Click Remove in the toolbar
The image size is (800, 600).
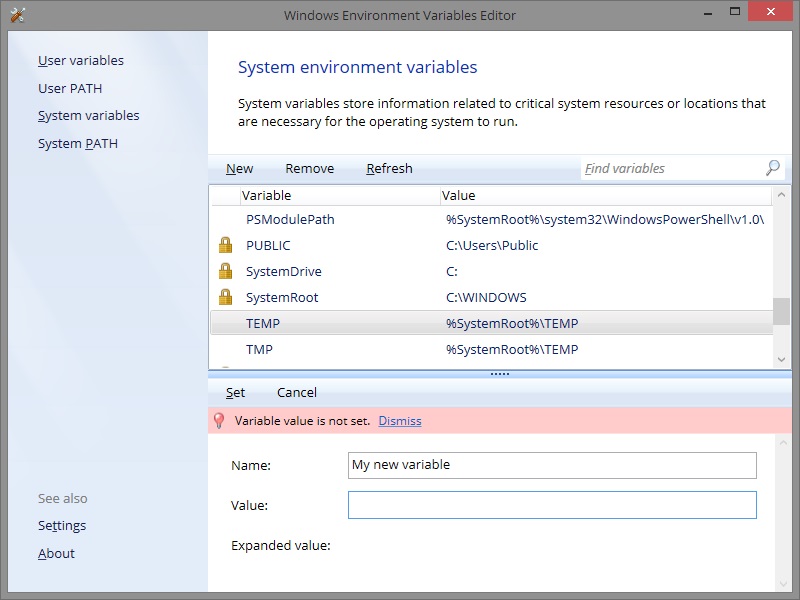[x=309, y=168]
